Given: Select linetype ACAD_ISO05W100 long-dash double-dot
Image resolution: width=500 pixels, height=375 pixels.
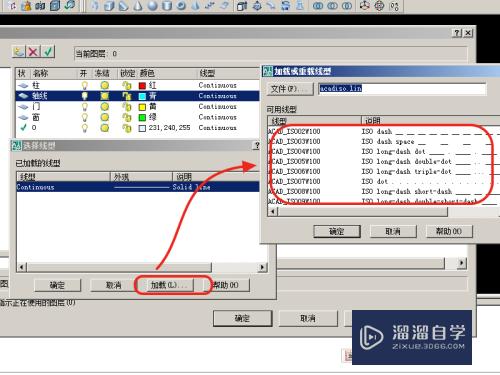Looking at the screenshot, I should pyautogui.click(x=383, y=161).
